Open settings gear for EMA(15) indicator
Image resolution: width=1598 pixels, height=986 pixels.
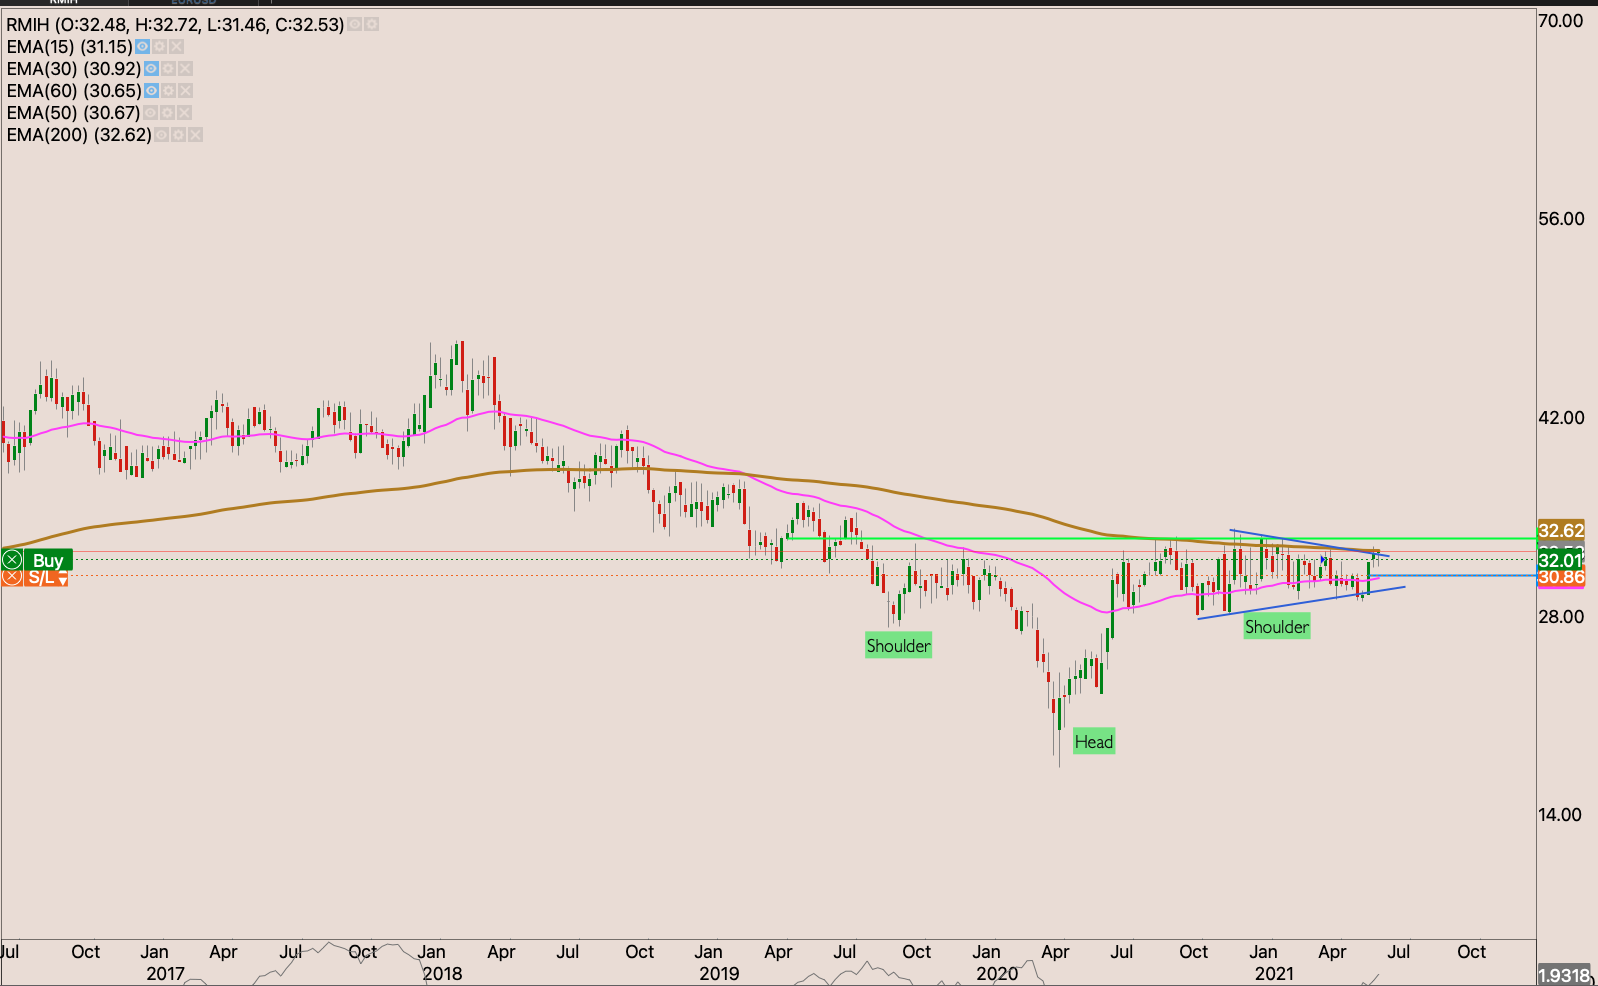160,47
